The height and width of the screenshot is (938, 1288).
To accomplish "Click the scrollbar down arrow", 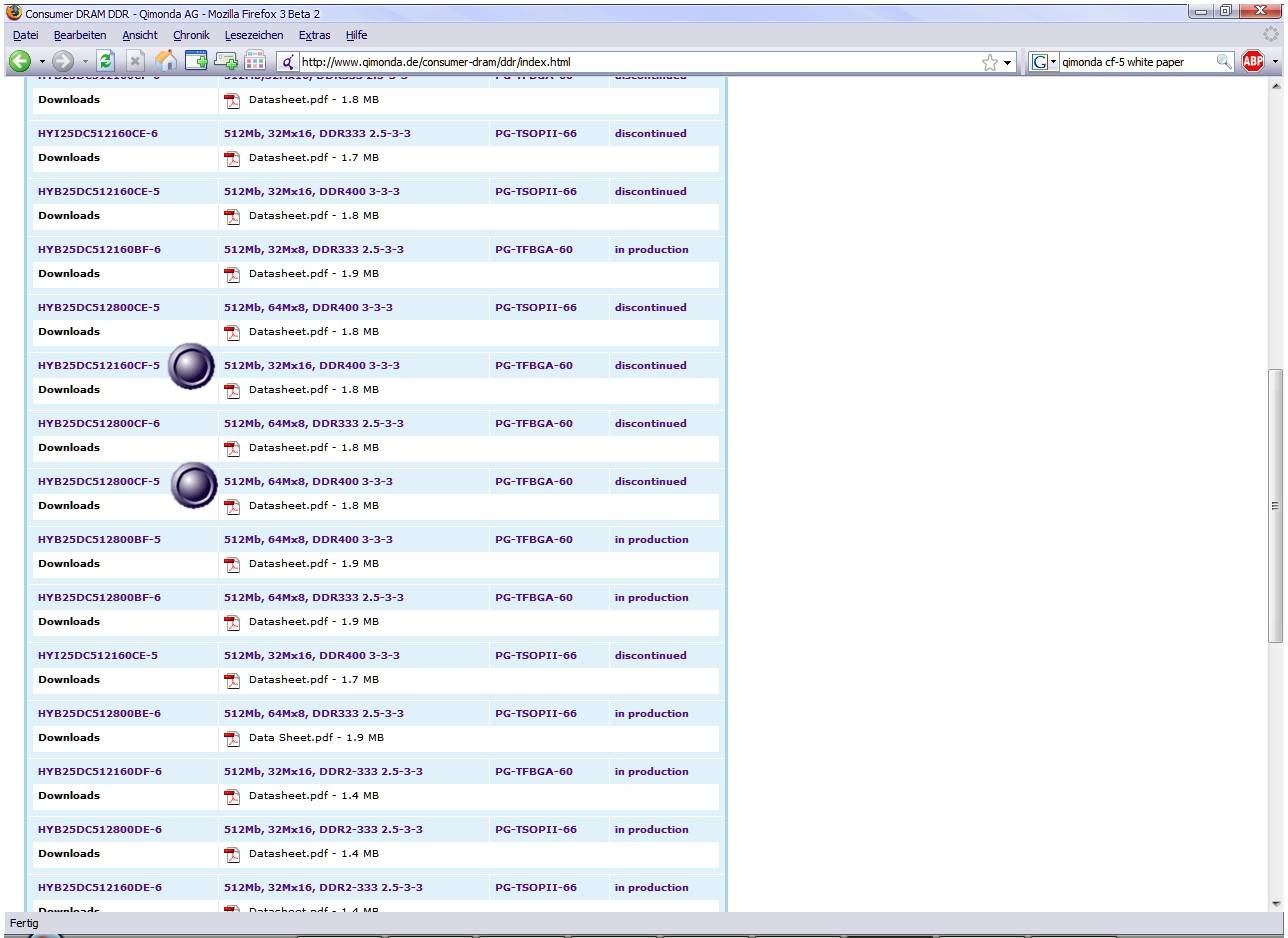I will [1274, 903].
